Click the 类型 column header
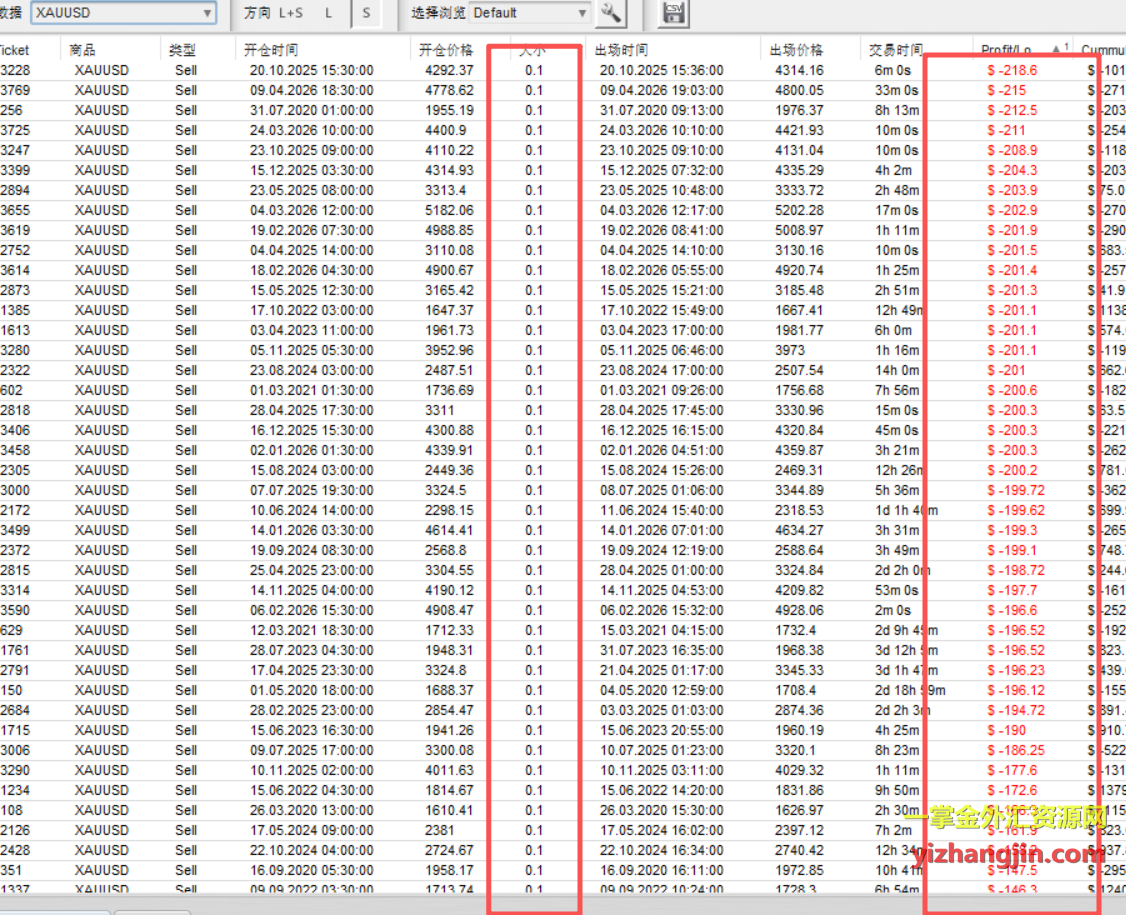The width and height of the screenshot is (1126, 915). tap(182, 50)
